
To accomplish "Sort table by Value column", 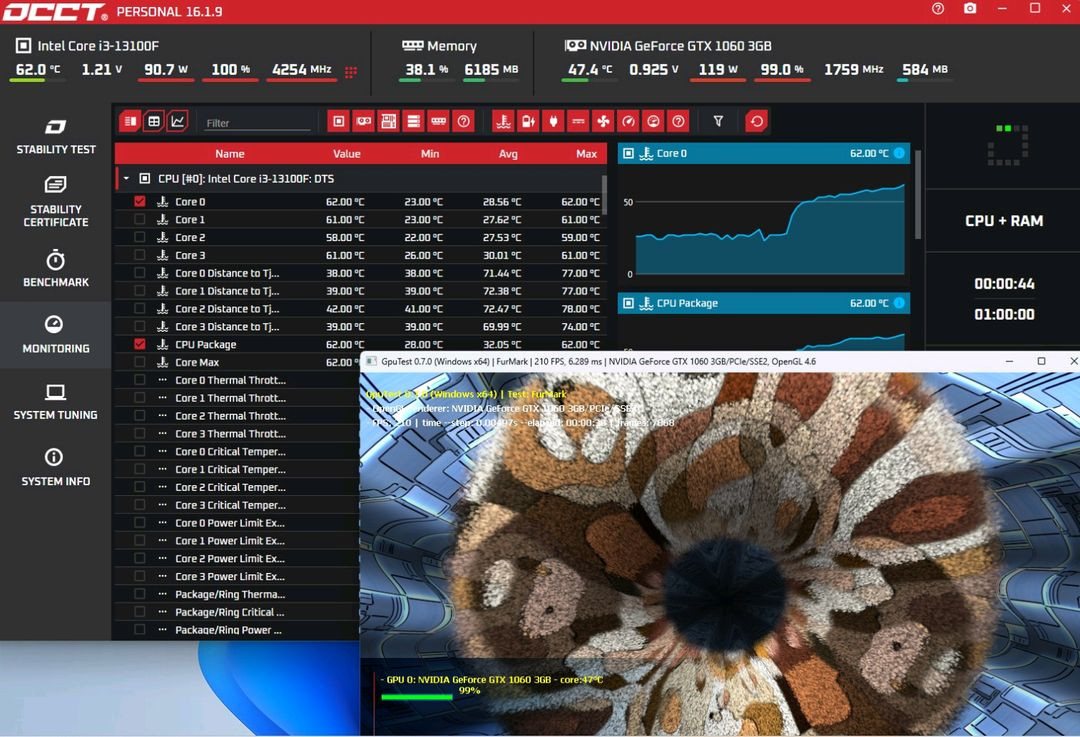I will pos(346,154).
